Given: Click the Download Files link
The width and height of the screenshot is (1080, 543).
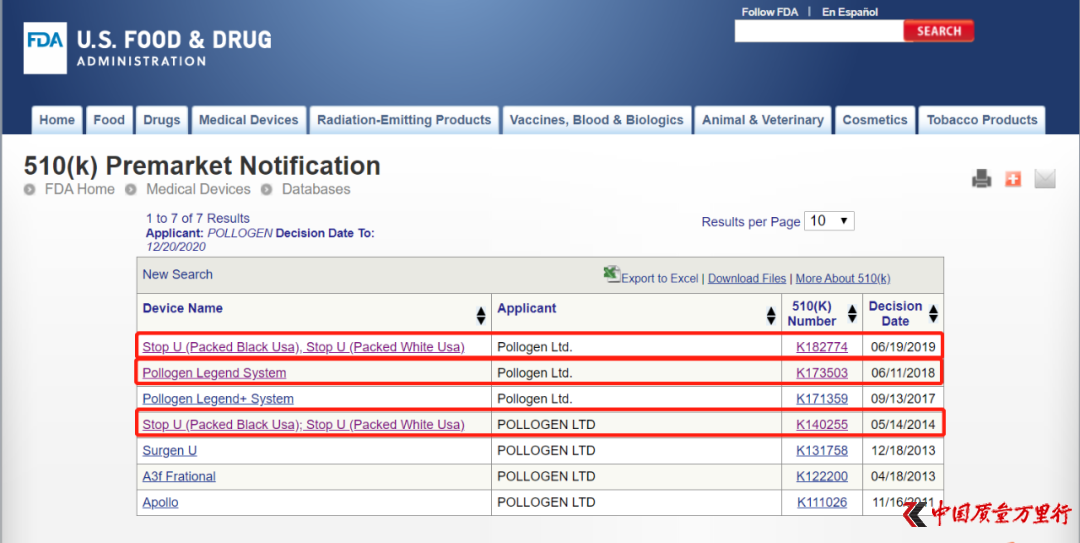Looking at the screenshot, I should pos(747,278).
